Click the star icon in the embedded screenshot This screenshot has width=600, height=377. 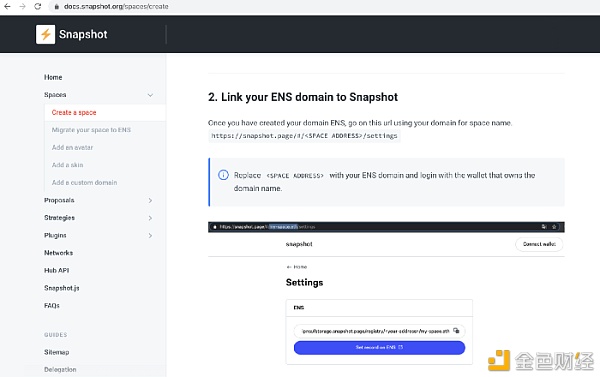click(x=554, y=227)
